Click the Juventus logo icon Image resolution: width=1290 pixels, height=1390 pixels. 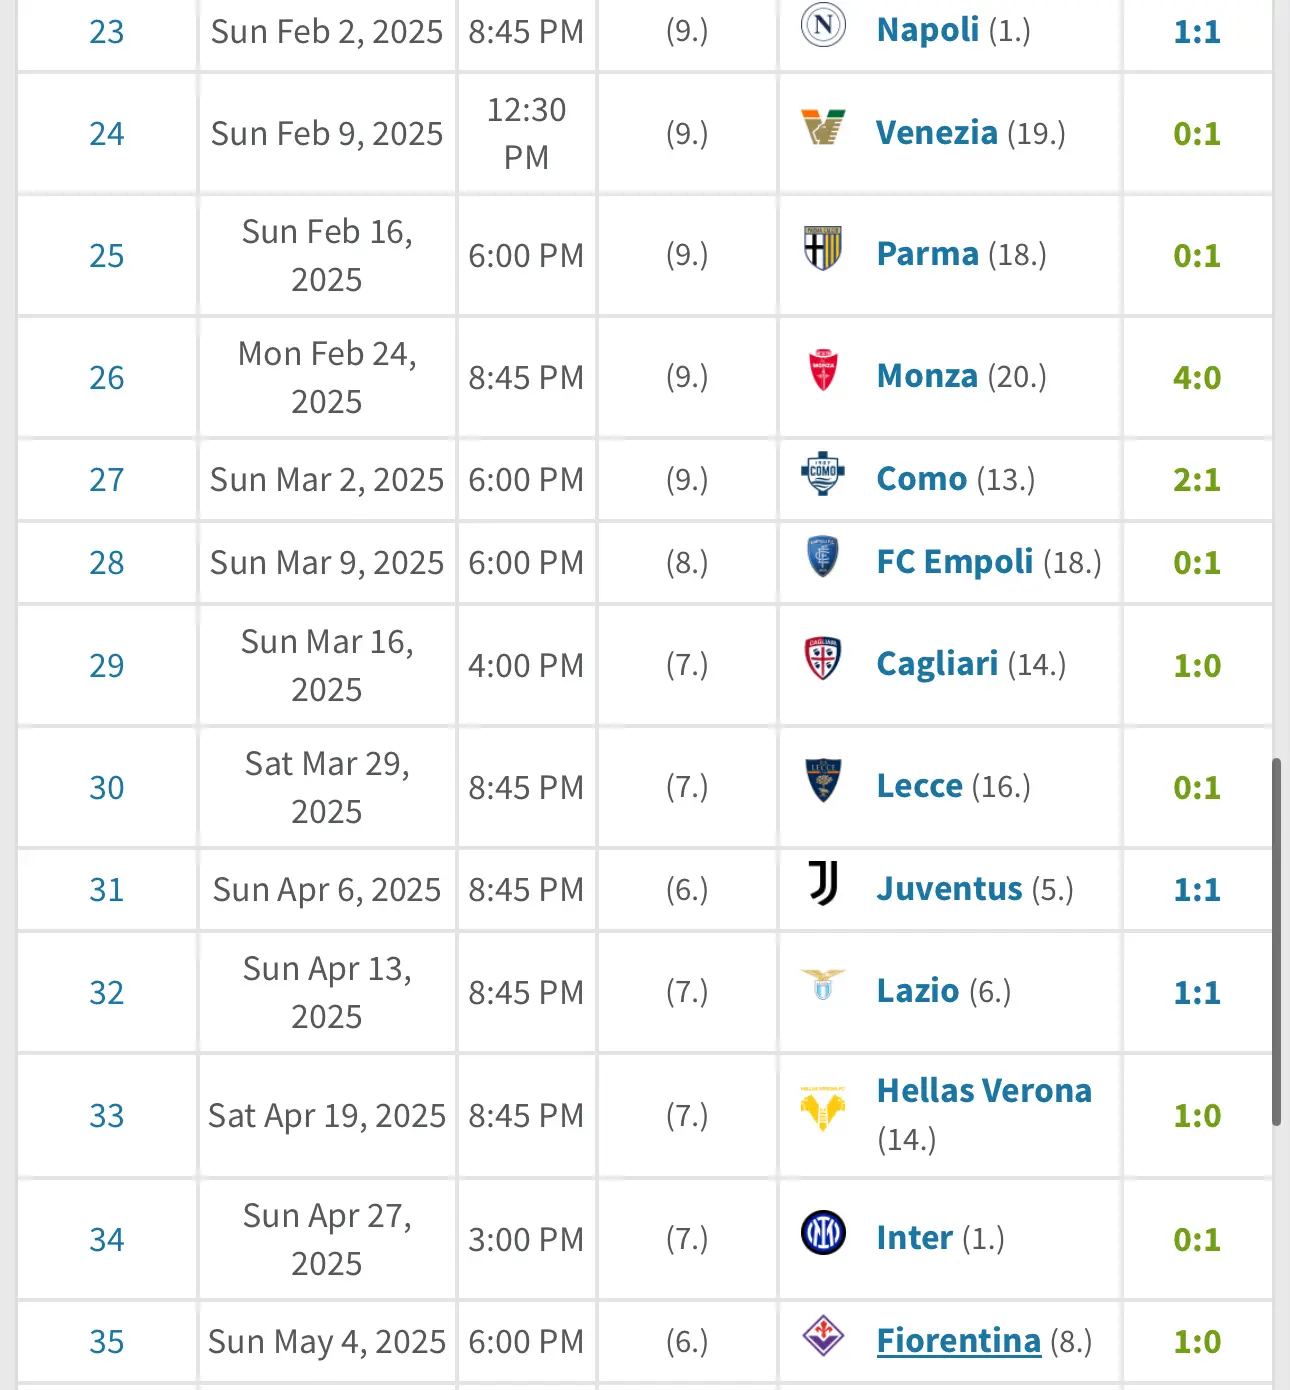click(x=823, y=883)
